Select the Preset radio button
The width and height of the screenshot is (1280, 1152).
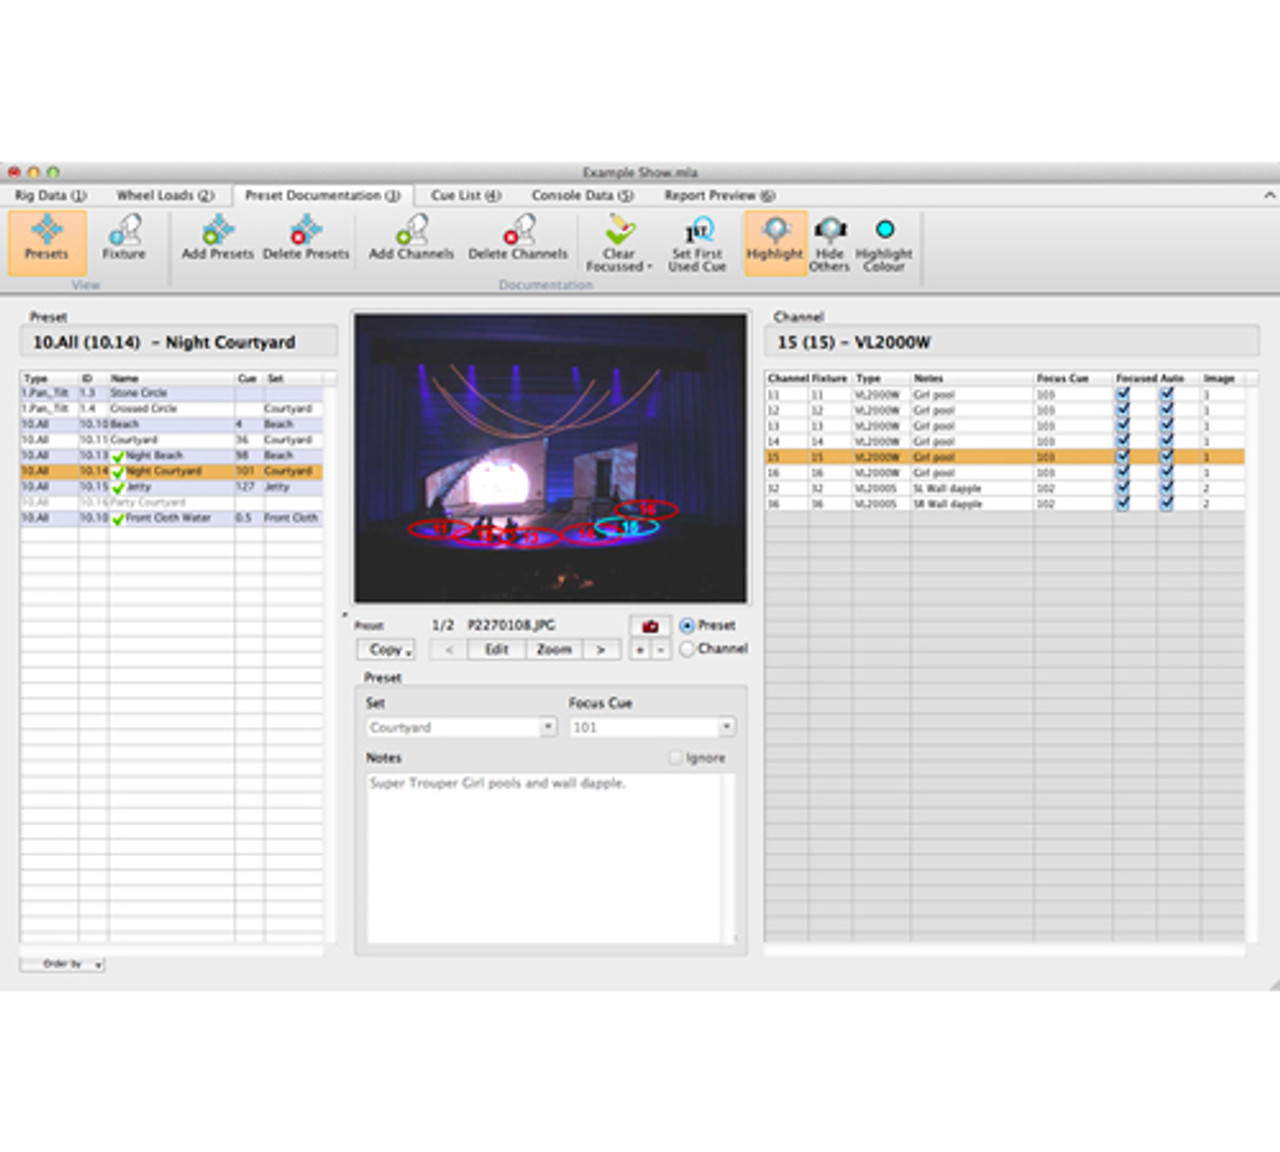687,625
